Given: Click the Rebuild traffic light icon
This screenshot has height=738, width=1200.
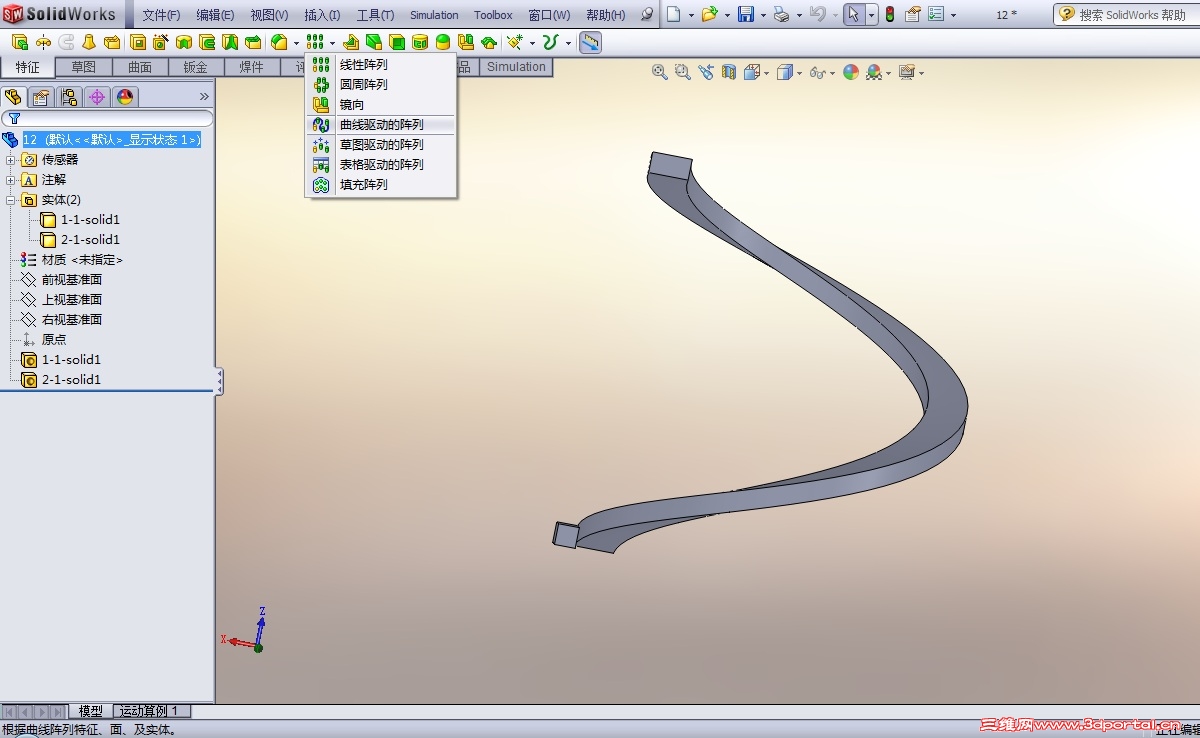Looking at the screenshot, I should 889,14.
